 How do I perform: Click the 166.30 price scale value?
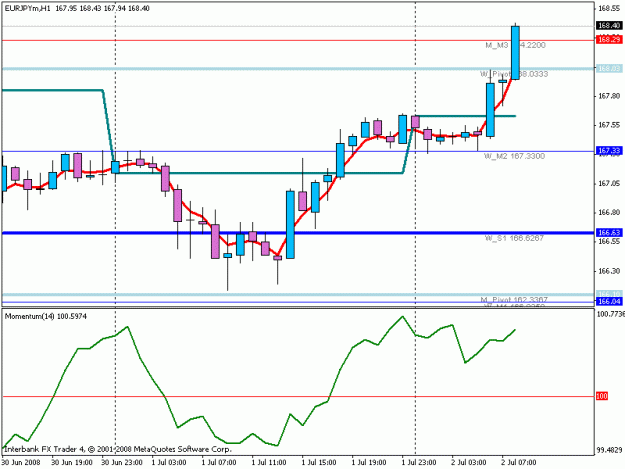click(609, 271)
